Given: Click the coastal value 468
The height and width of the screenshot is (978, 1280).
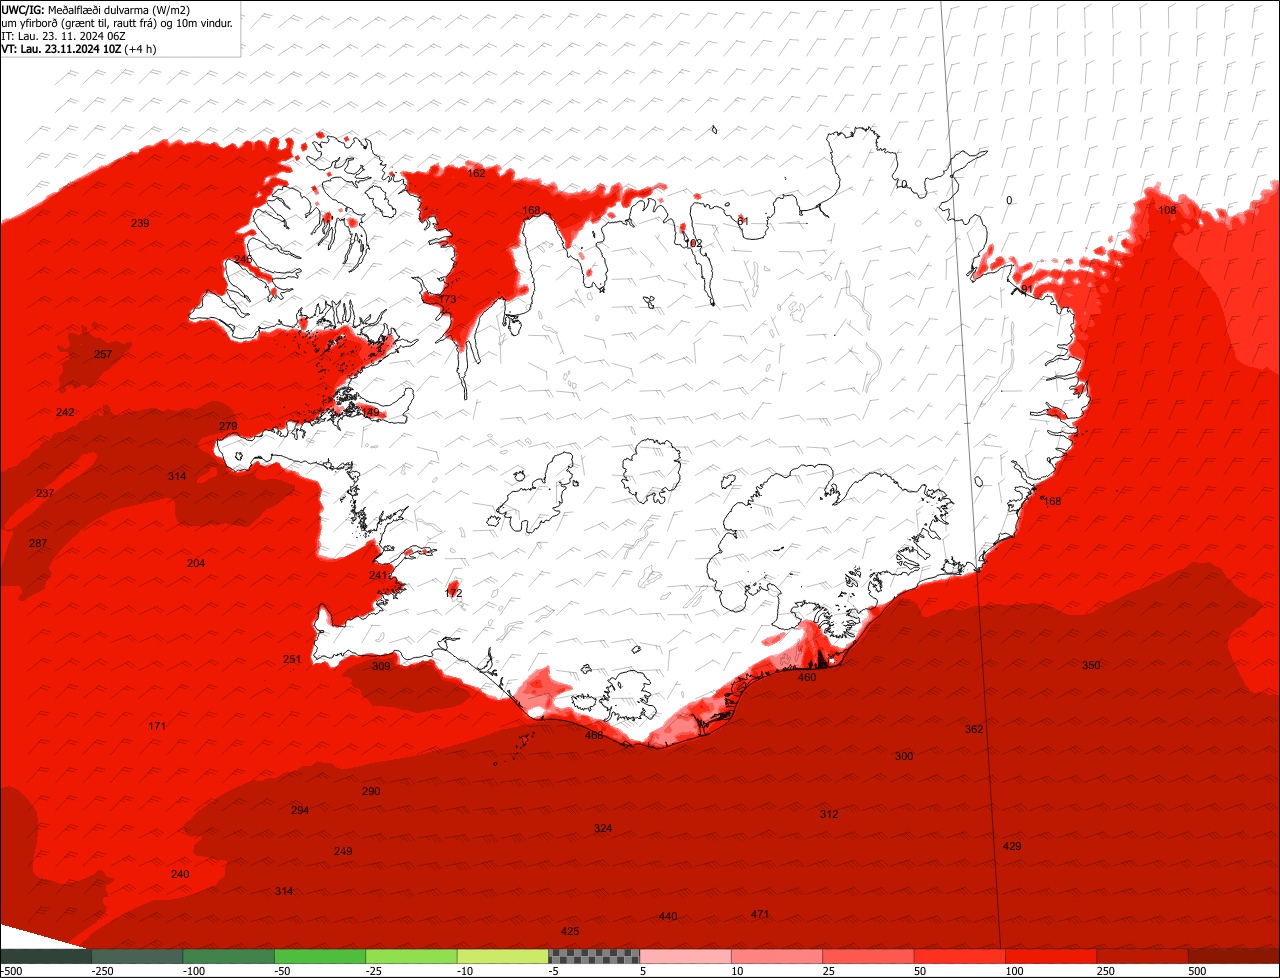Looking at the screenshot, I should click(x=594, y=735).
